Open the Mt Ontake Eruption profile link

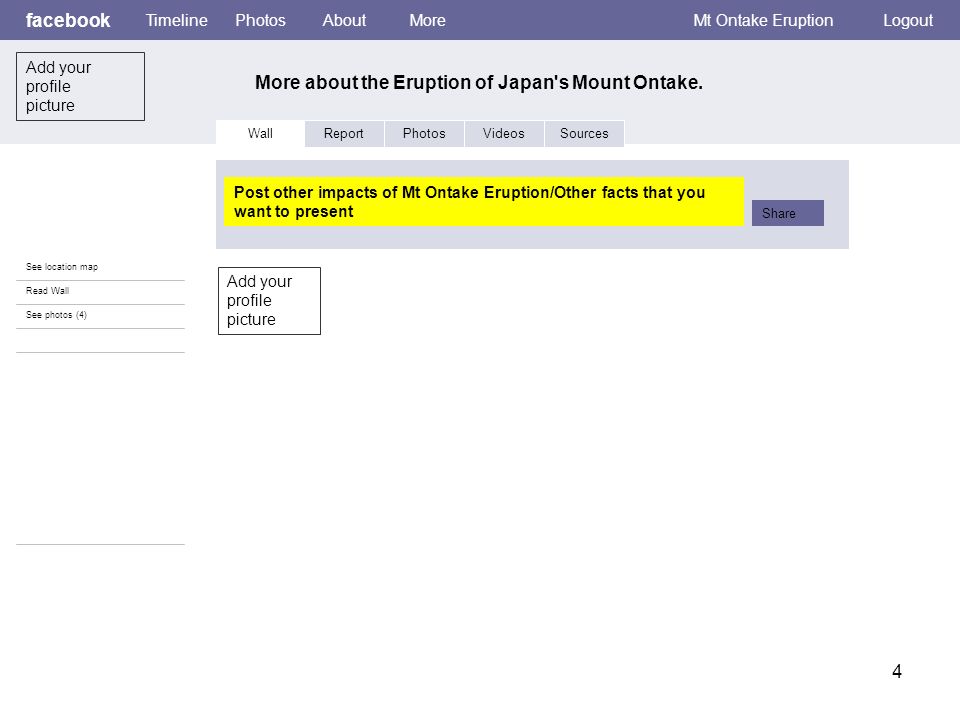[x=763, y=20]
